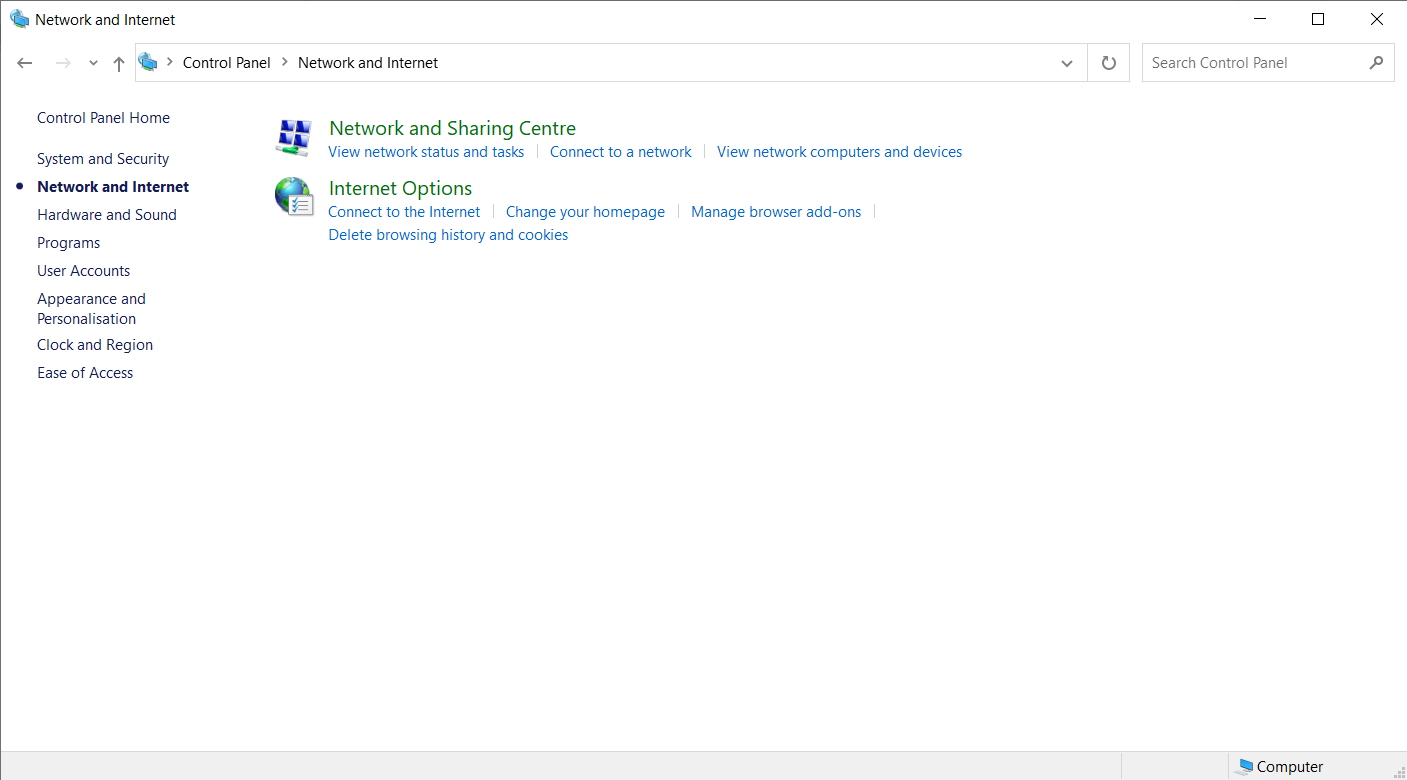
Task: Open the Internet Options globe icon
Action: [294, 197]
